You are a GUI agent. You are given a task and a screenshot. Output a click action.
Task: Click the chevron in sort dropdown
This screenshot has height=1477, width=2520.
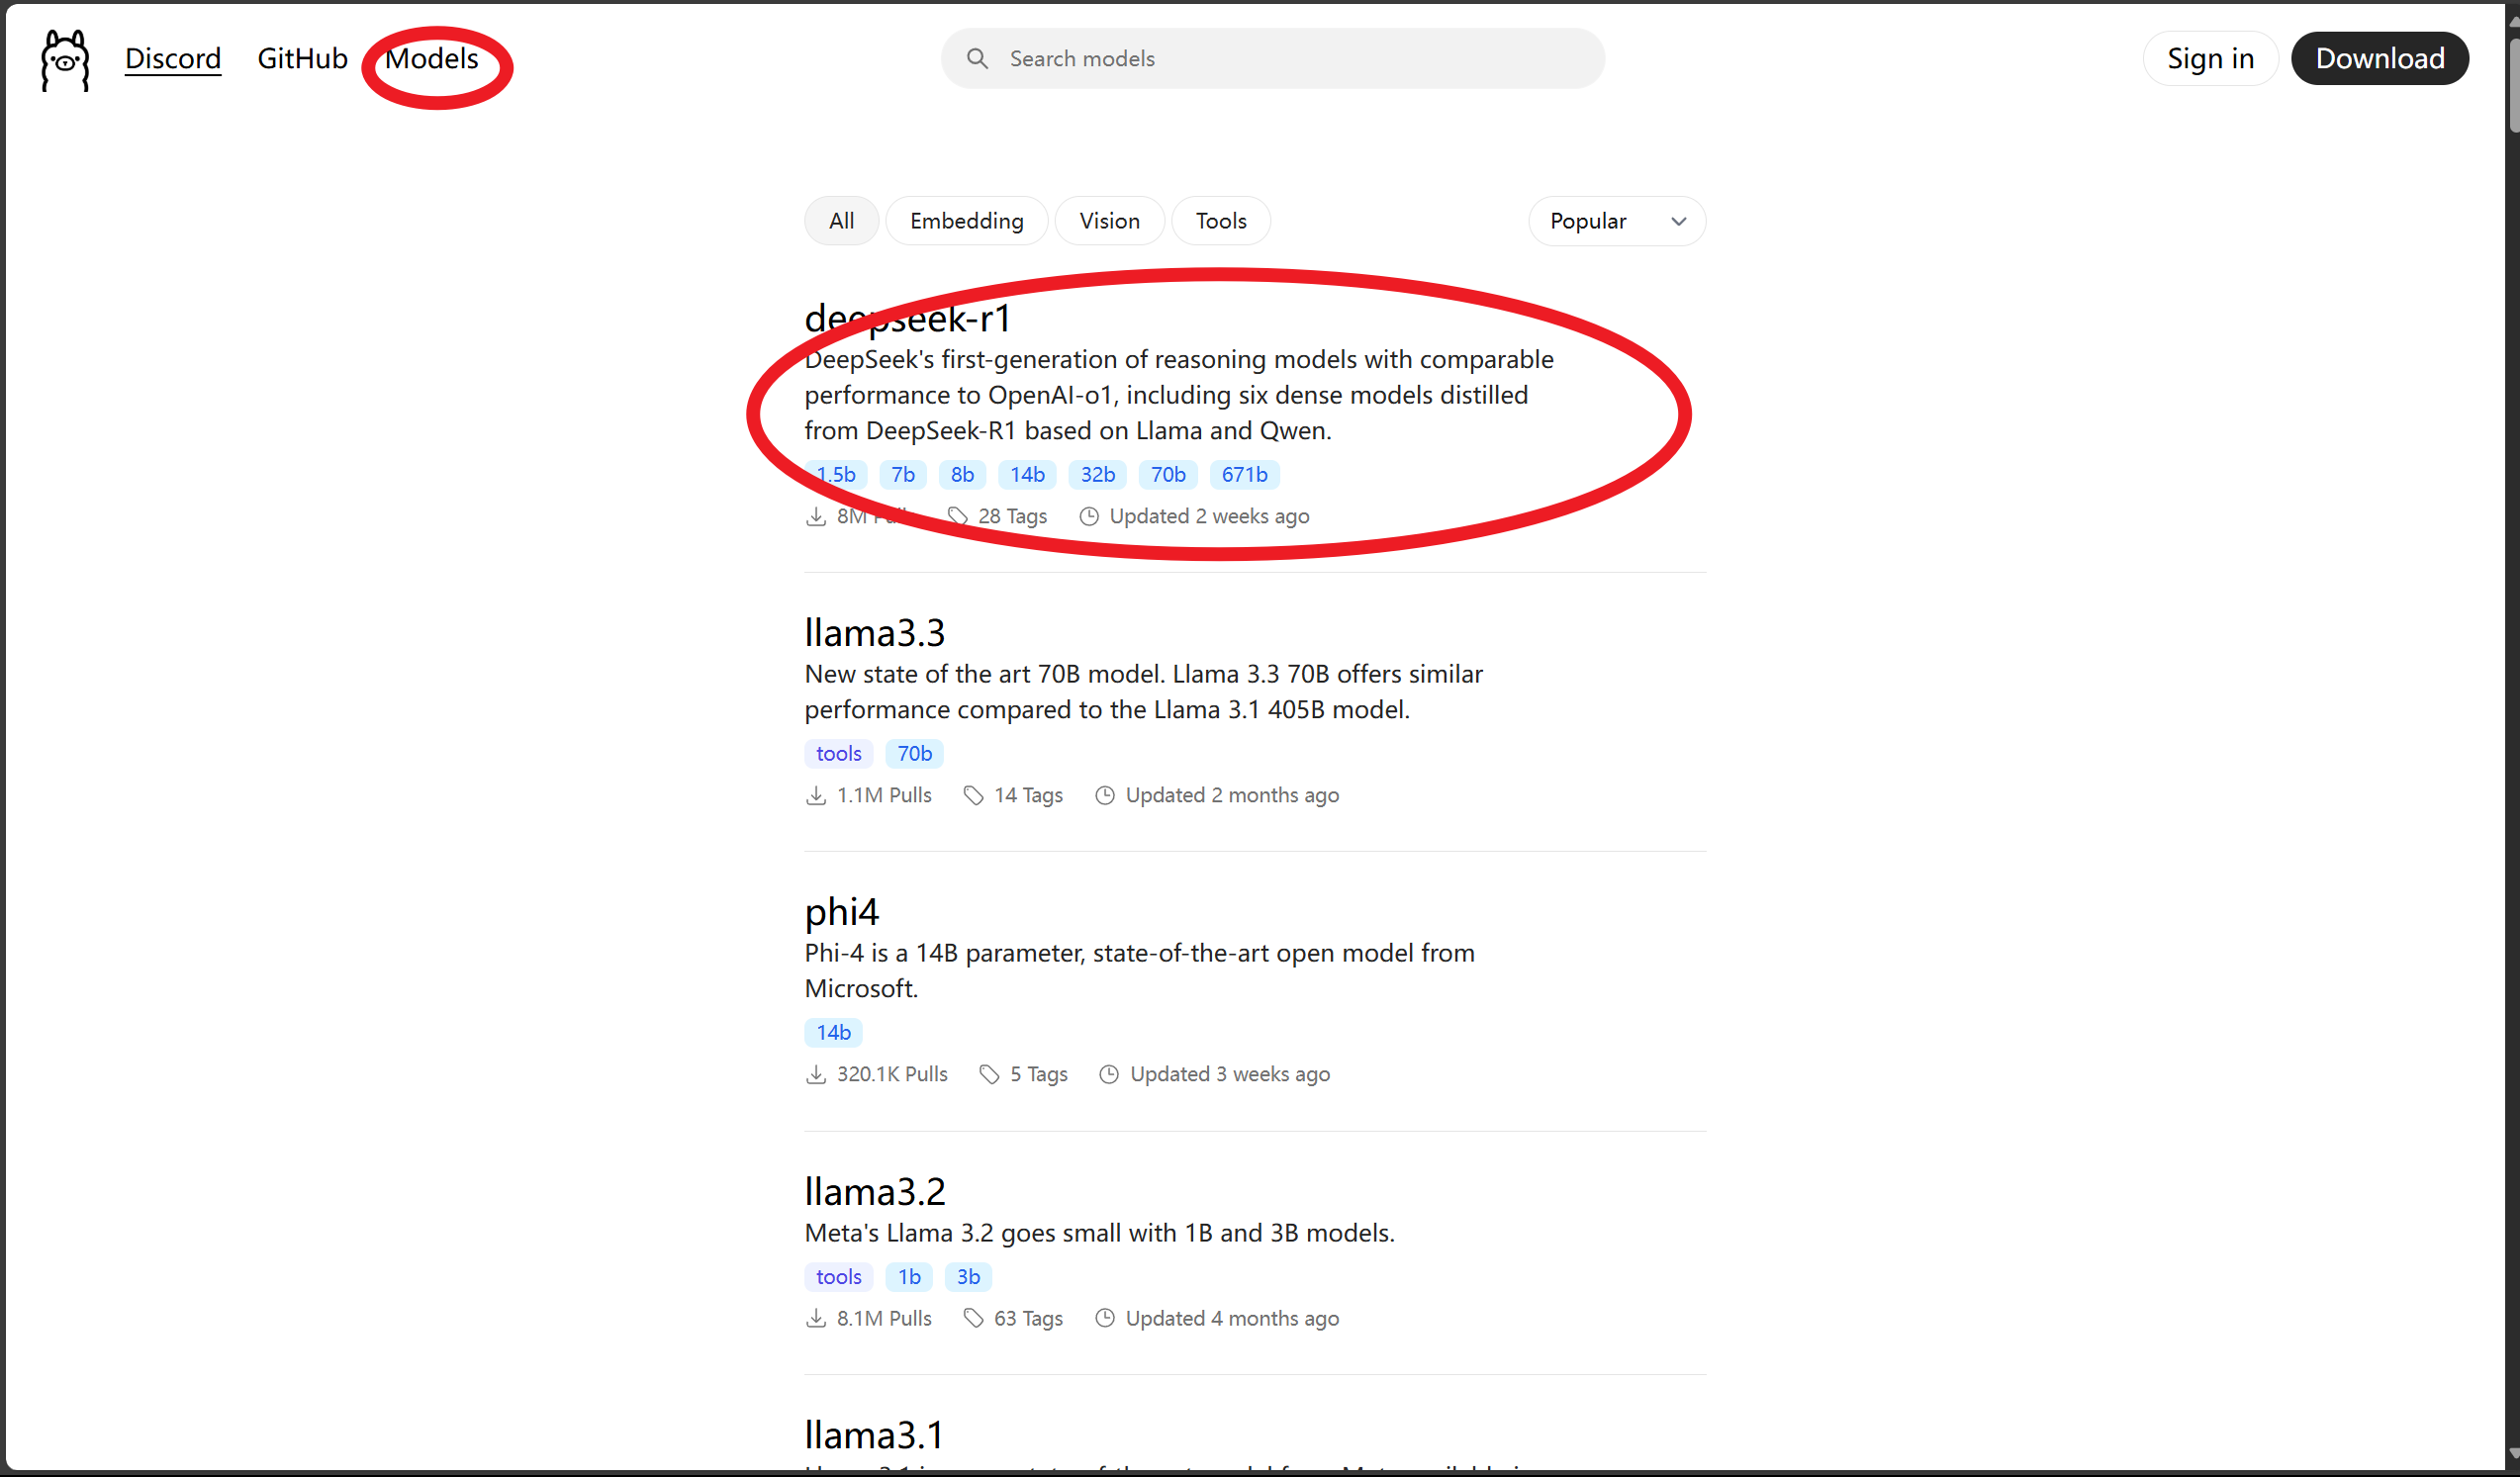[x=1679, y=221]
